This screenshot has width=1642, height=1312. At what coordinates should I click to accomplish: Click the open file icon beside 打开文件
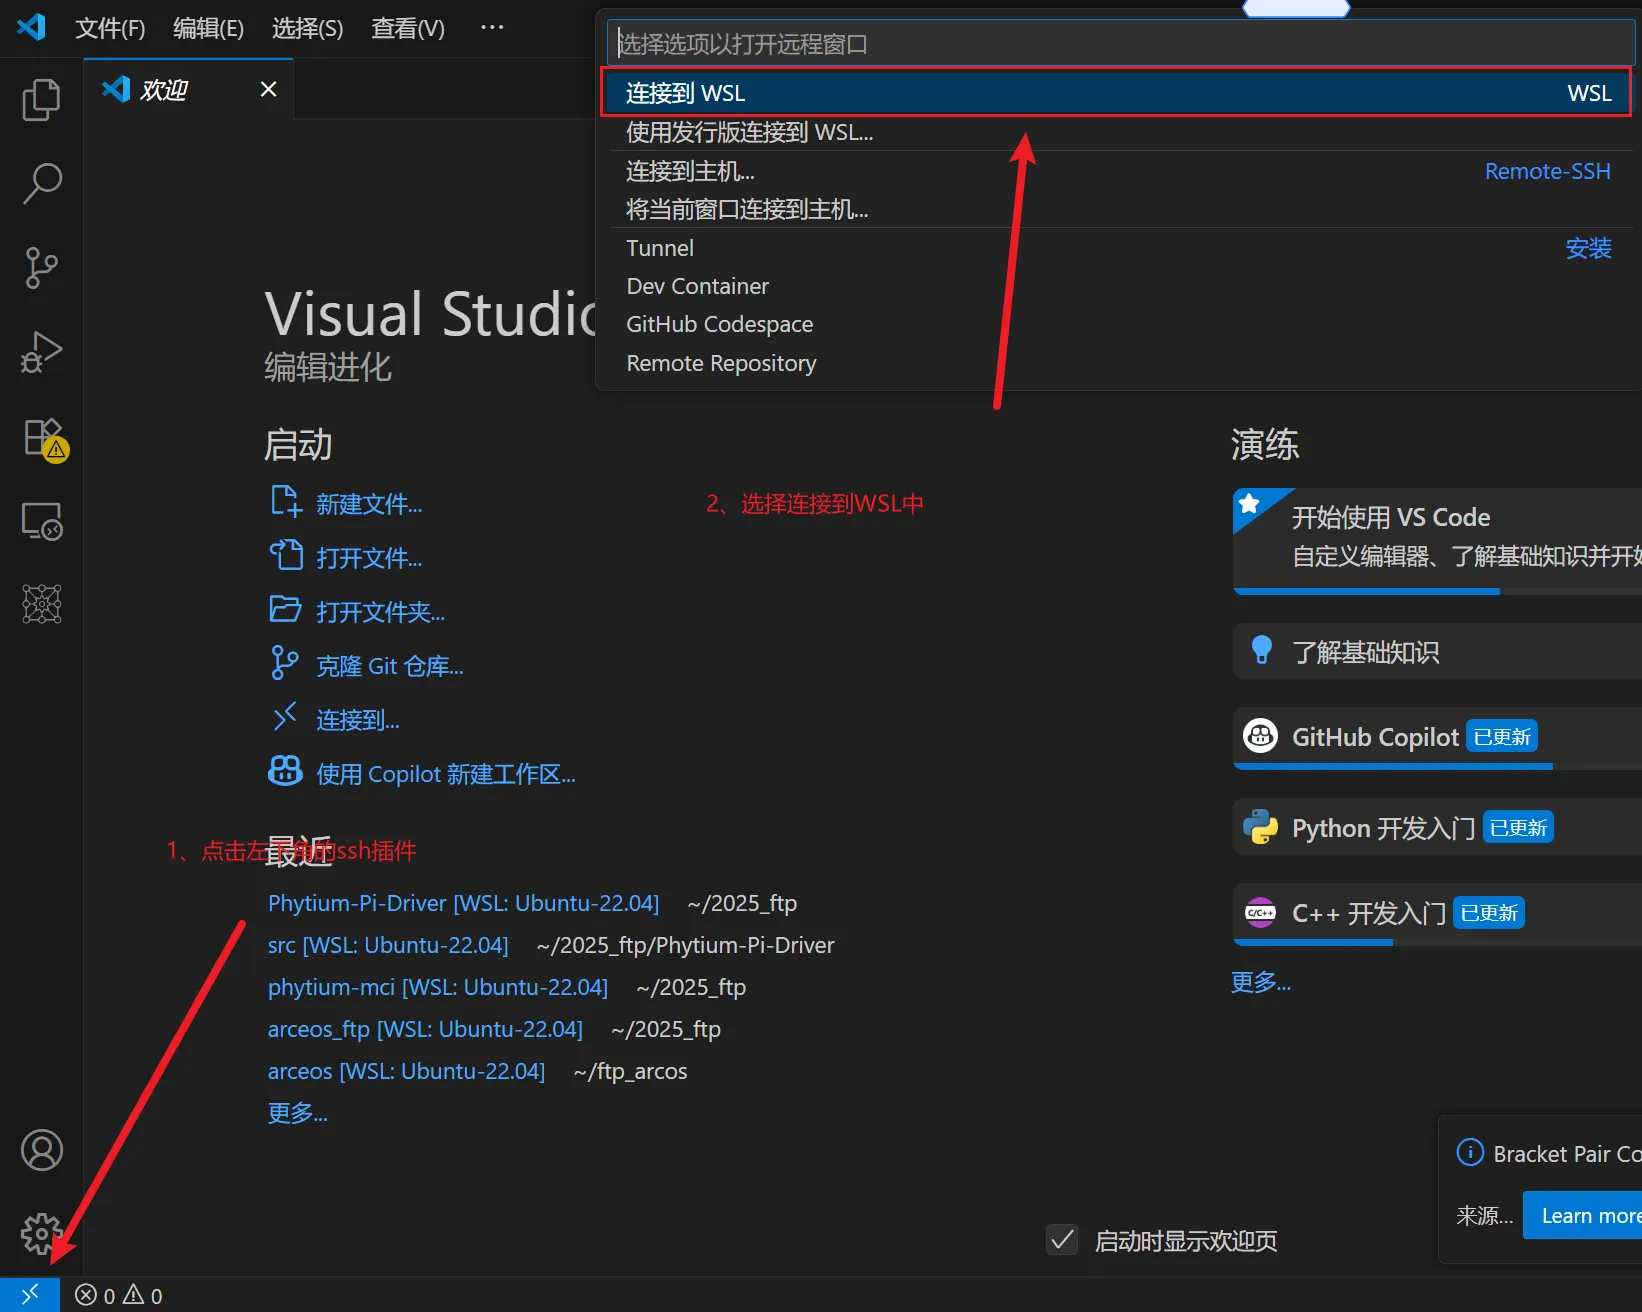[286, 555]
